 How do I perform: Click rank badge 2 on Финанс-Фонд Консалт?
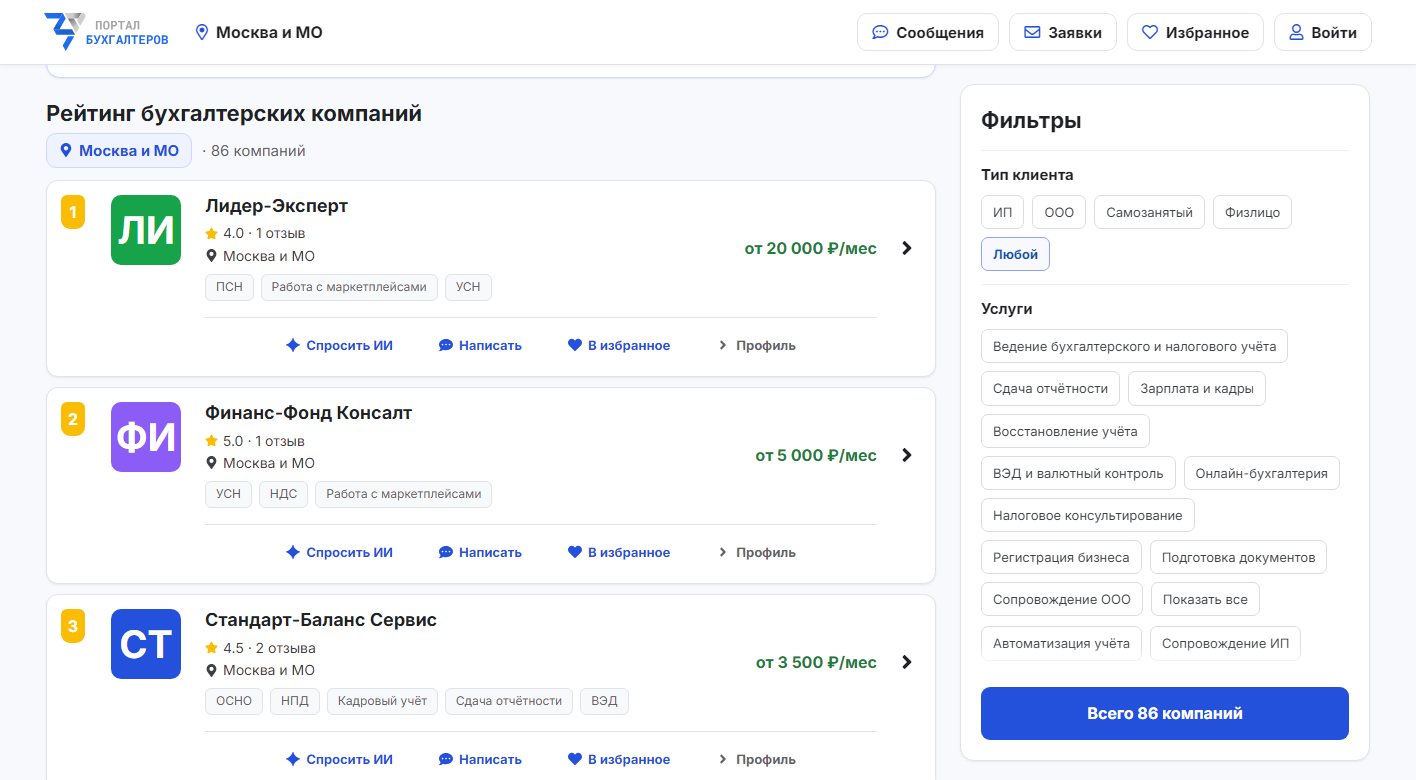coord(73,419)
